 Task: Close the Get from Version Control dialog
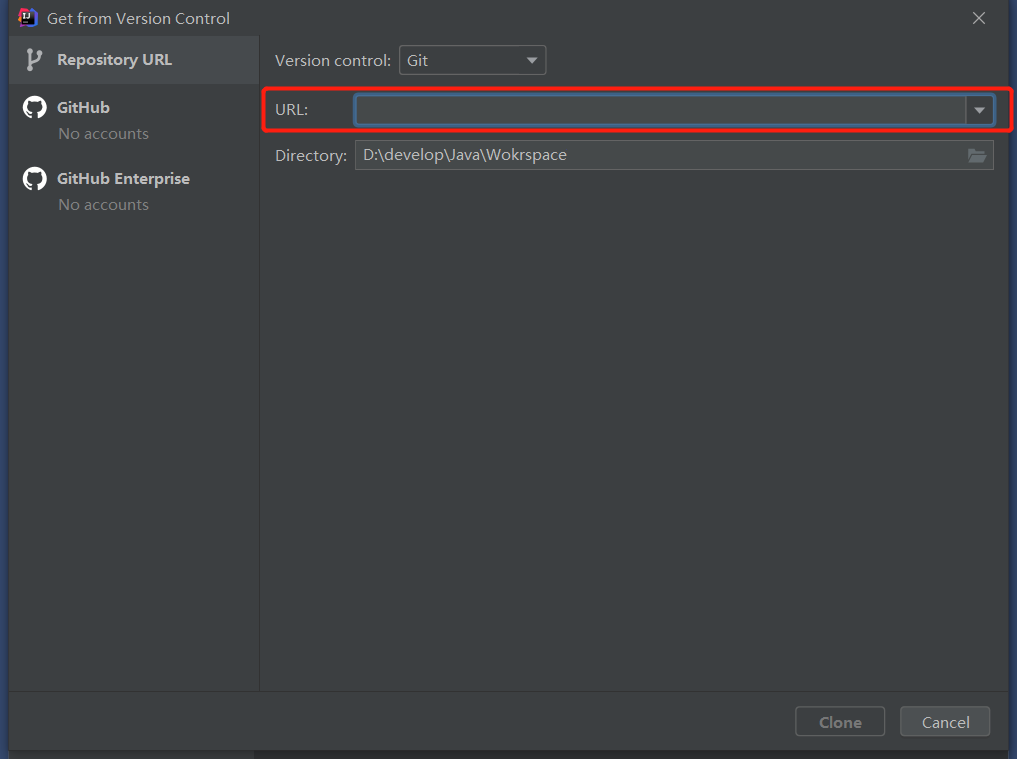point(979,18)
